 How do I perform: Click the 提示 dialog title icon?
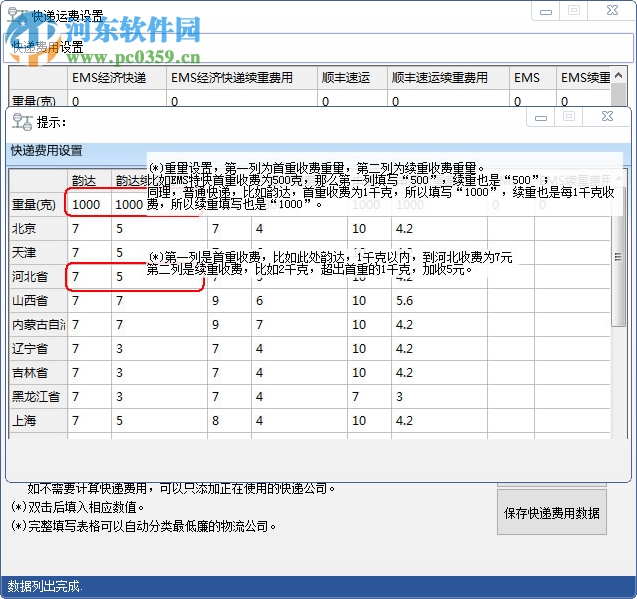click(22, 122)
